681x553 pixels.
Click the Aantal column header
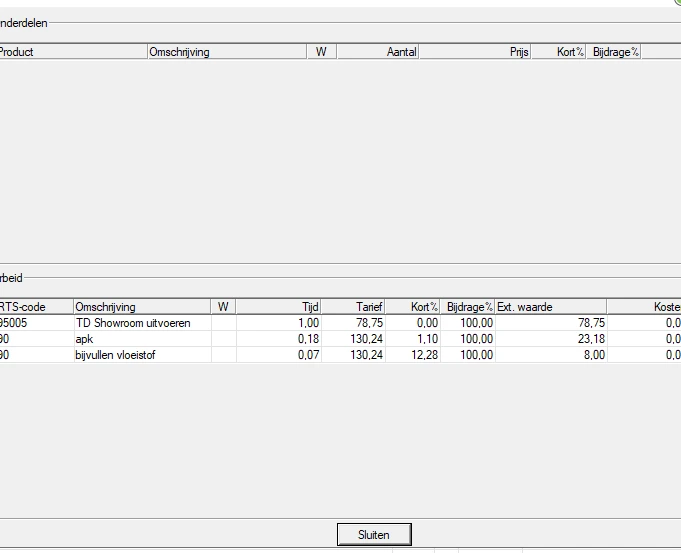(378, 52)
